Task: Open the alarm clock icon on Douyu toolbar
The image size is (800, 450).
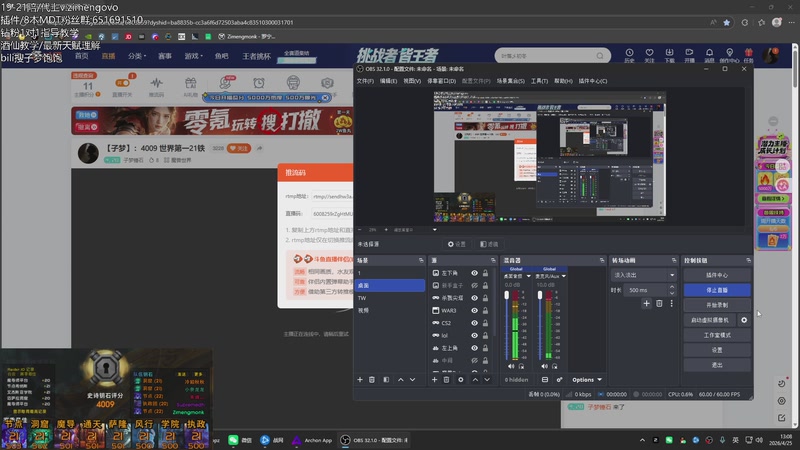Action: 259,83
